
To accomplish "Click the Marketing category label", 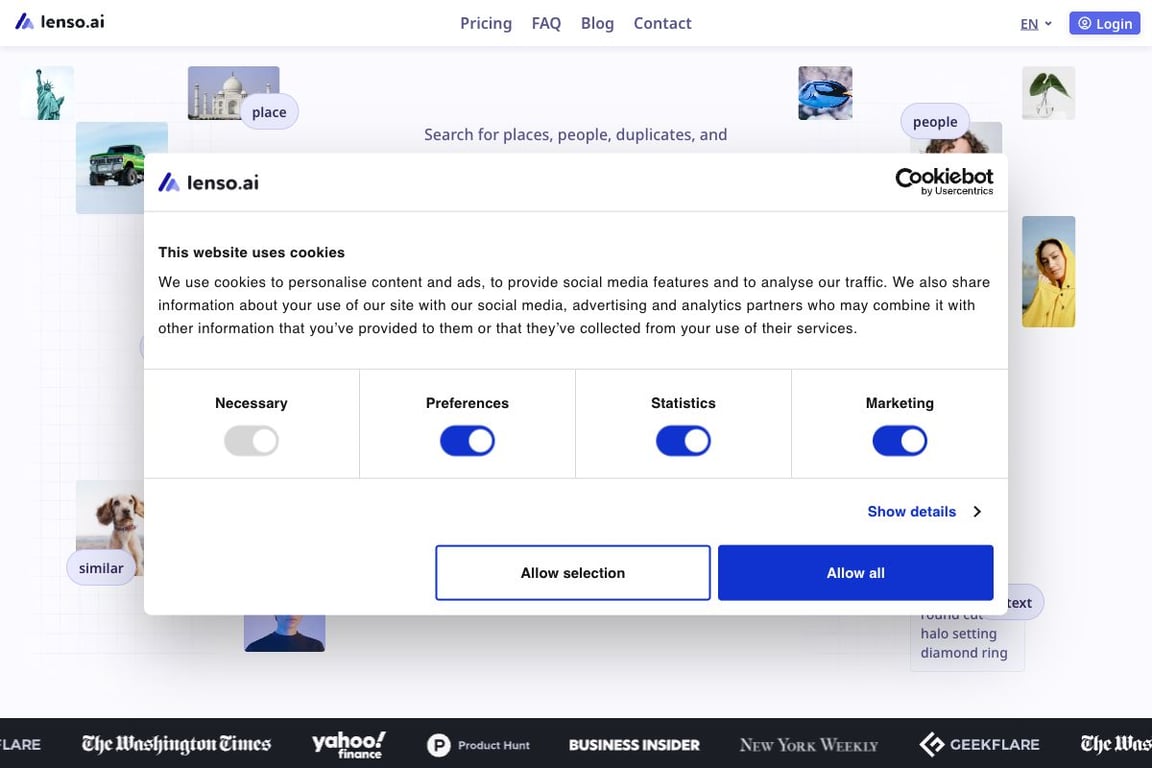I will pyautogui.click(x=899, y=403).
